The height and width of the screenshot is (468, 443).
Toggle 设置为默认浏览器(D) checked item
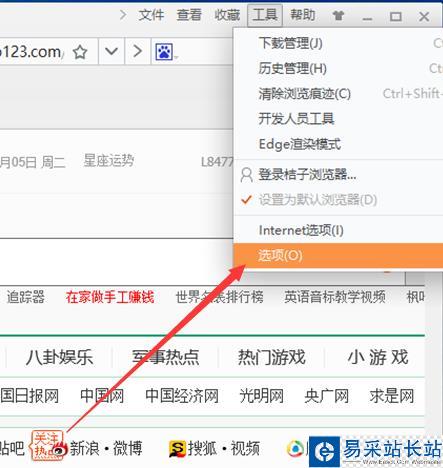tap(338, 200)
